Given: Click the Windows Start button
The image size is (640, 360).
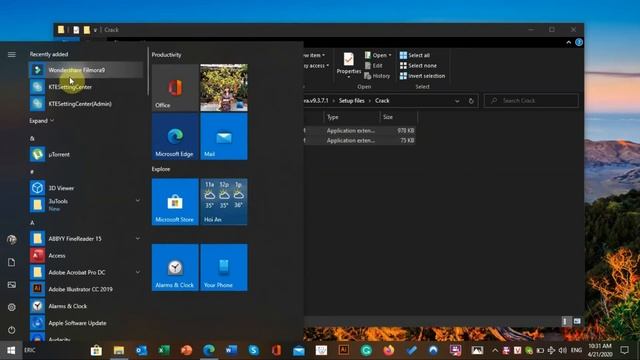Looking at the screenshot, I should pos(11,350).
